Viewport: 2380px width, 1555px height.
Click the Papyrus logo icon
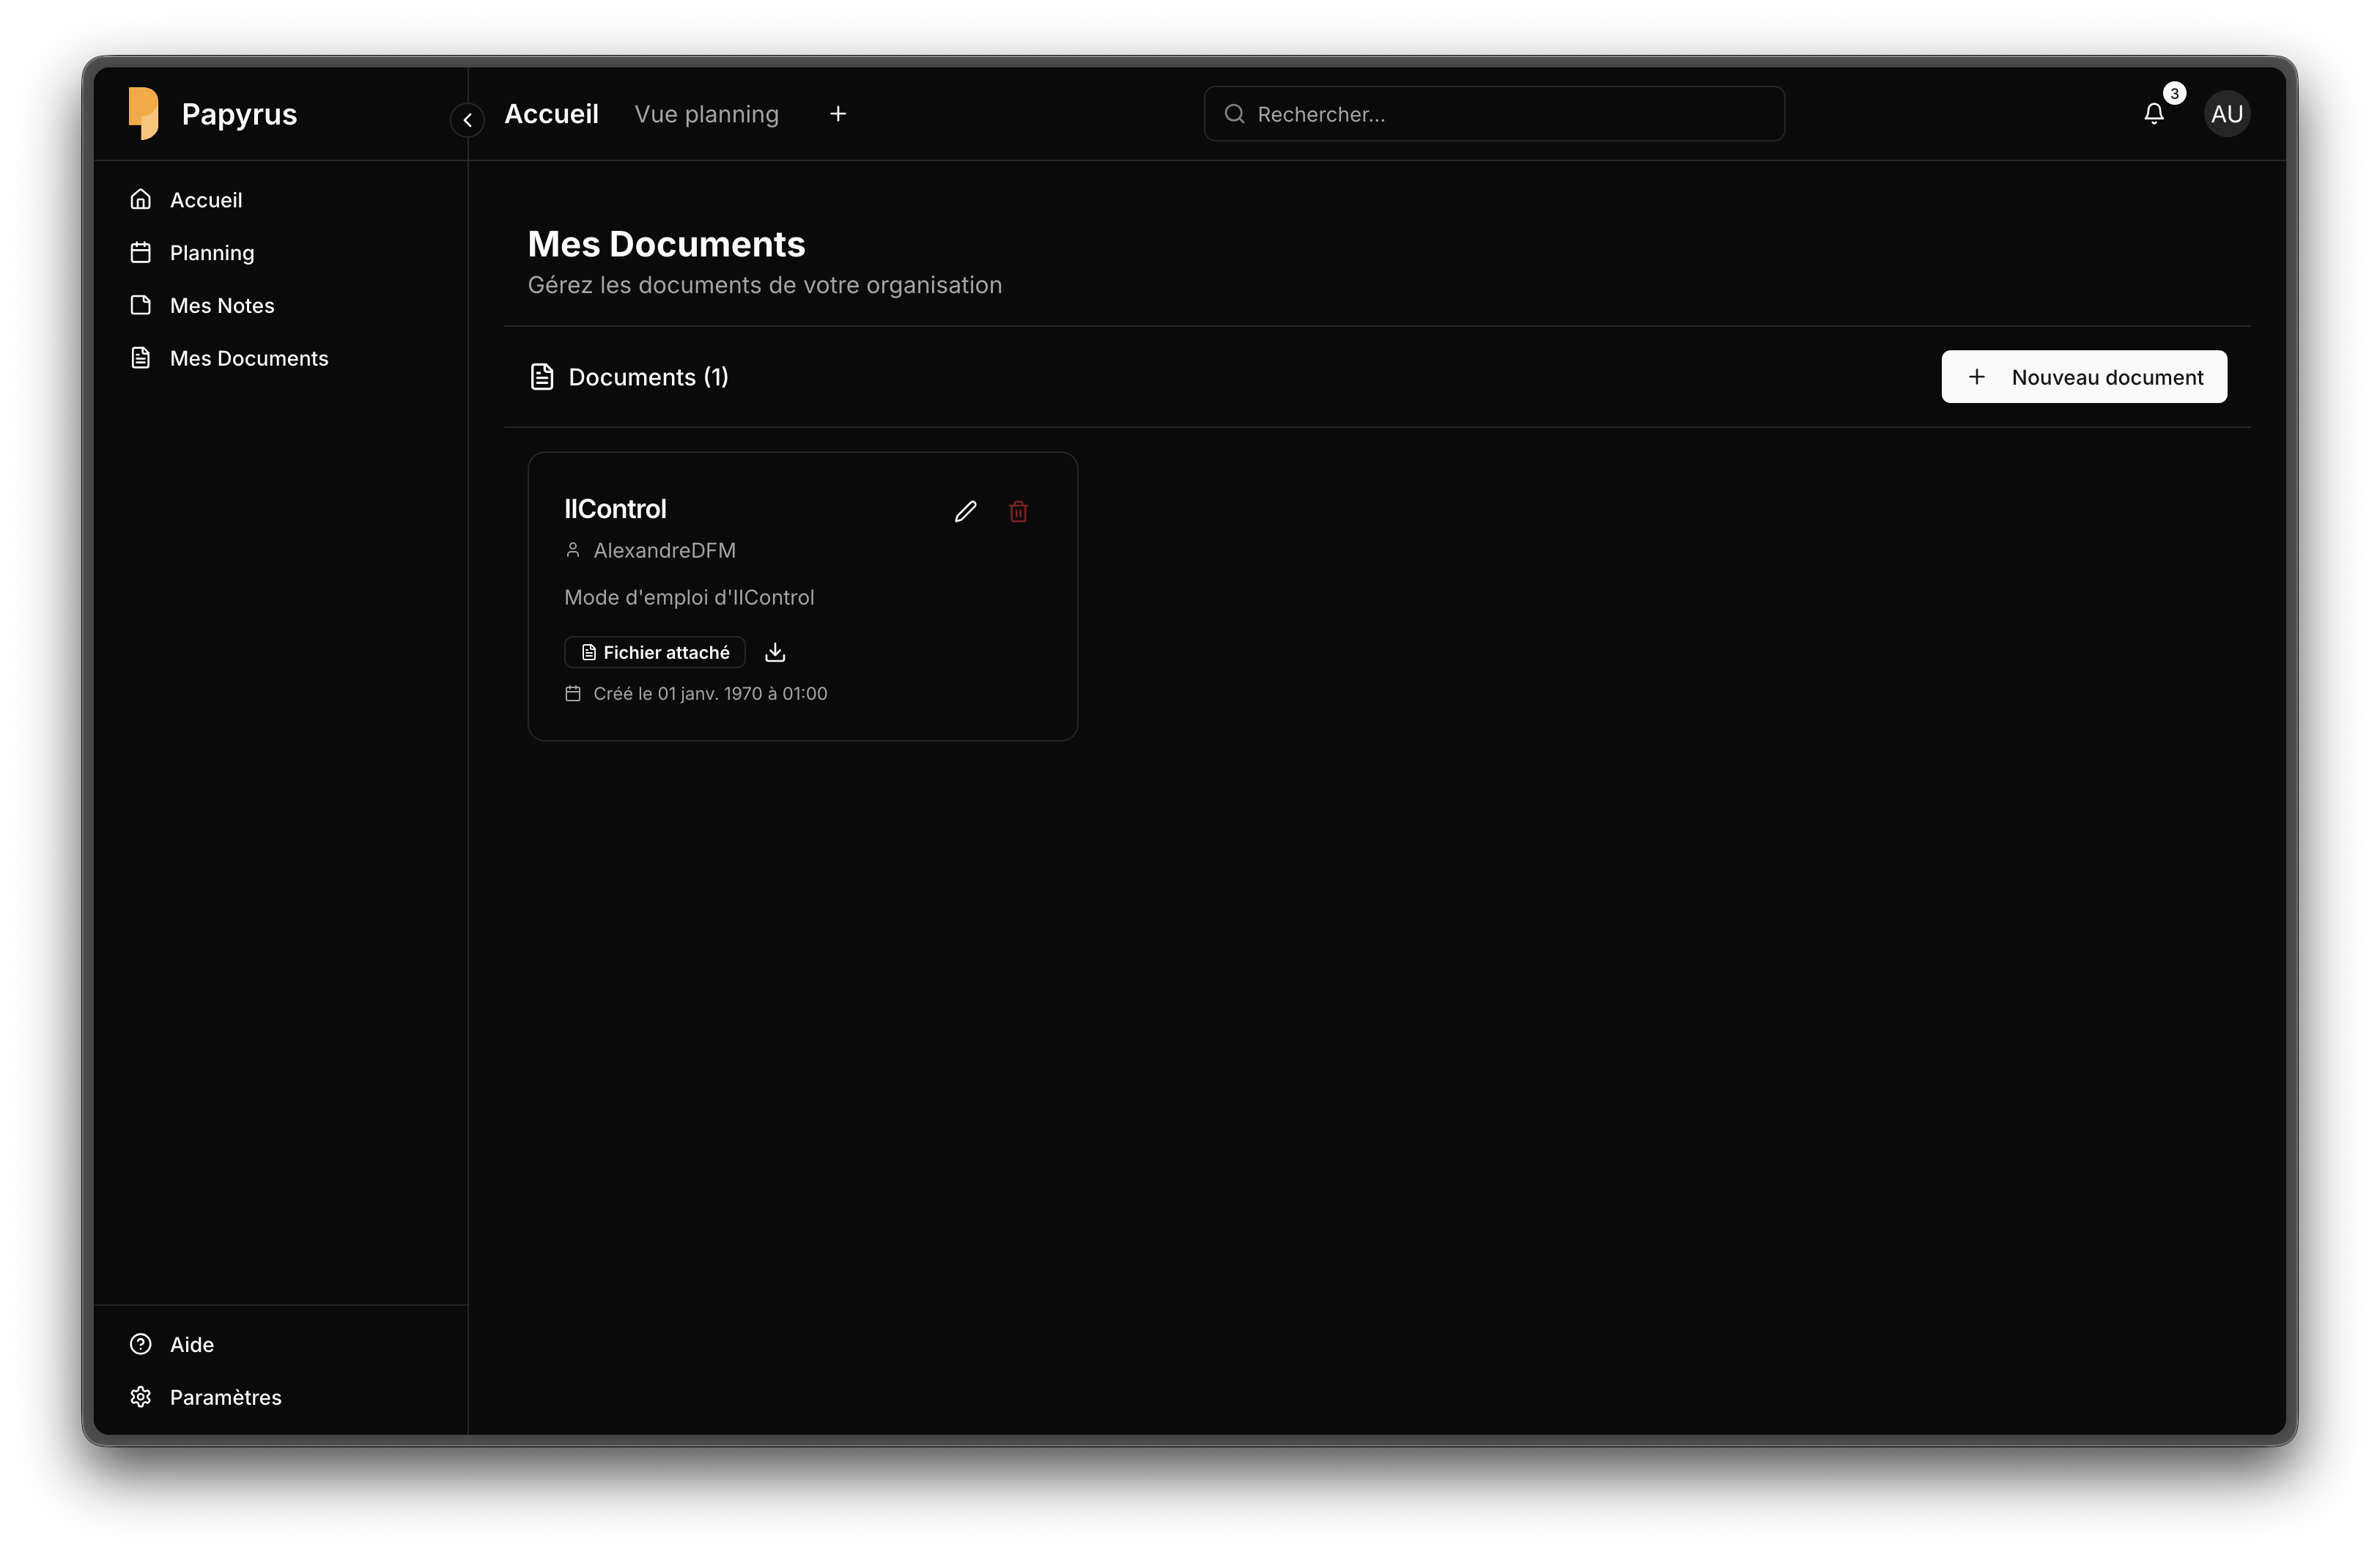point(144,113)
